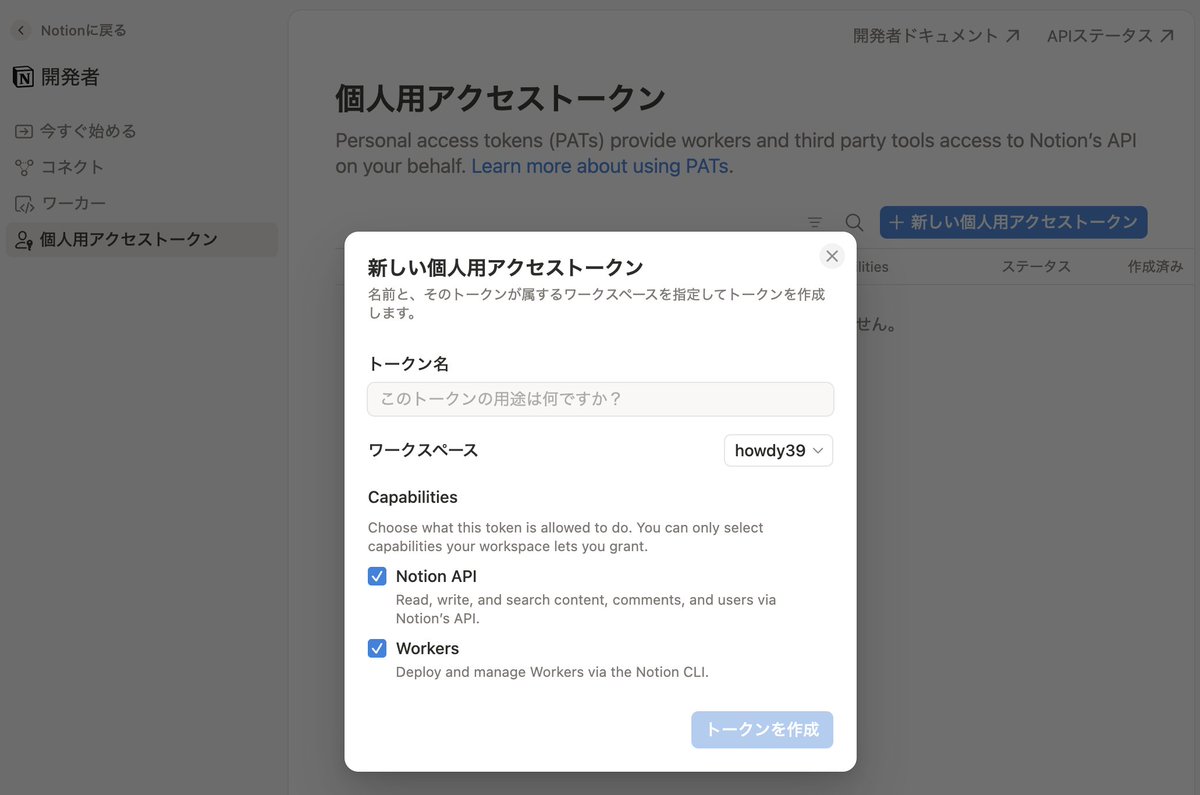This screenshot has width=1200, height=795.
Task: Close the 新しい個人用アクセストークン dialog
Action: 832,256
